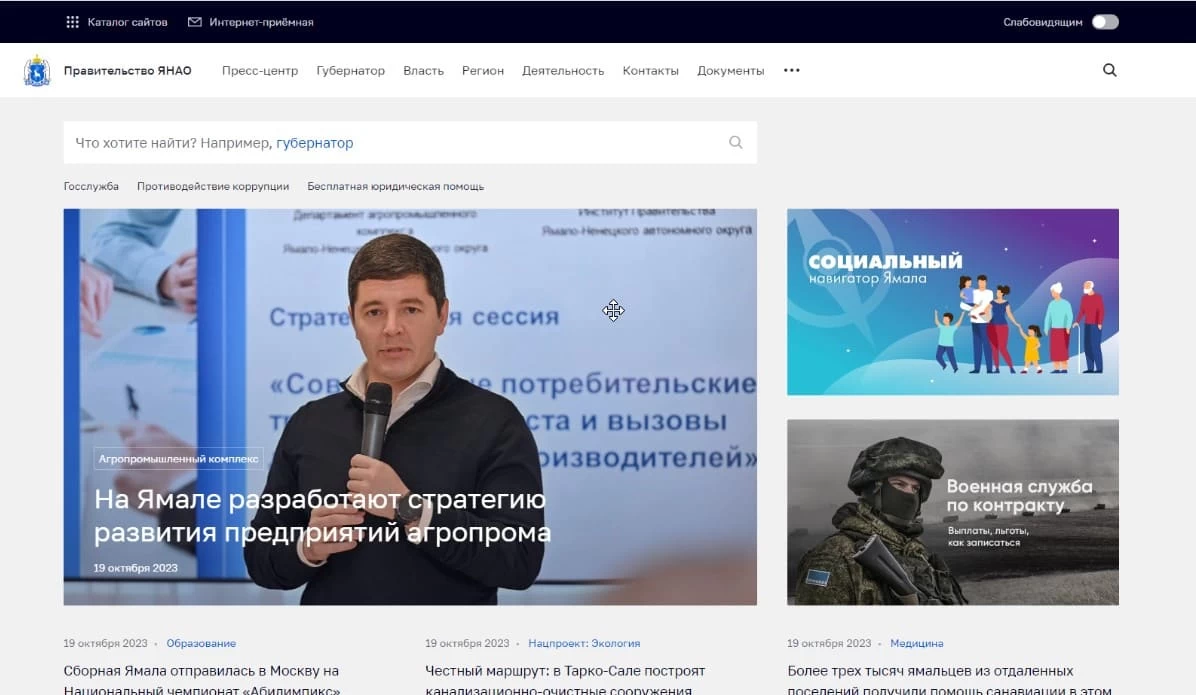The height and width of the screenshot is (695, 1196).
Task: Click inside the site search input field
Action: pyautogui.click(x=400, y=142)
